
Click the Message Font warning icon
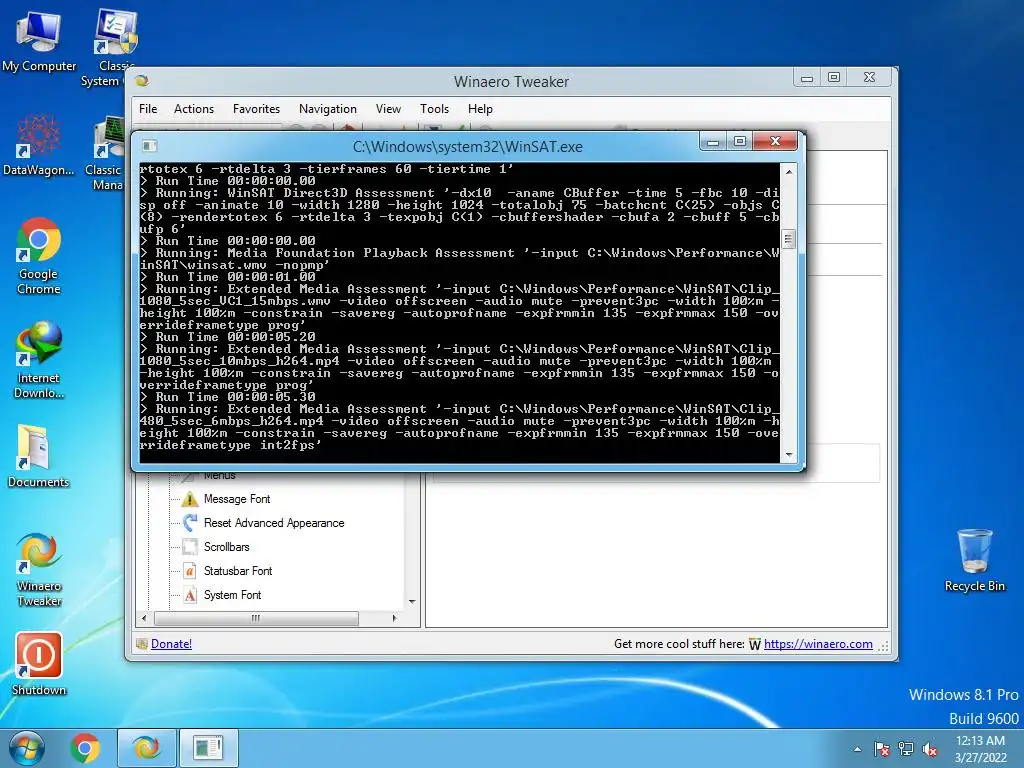pos(190,499)
